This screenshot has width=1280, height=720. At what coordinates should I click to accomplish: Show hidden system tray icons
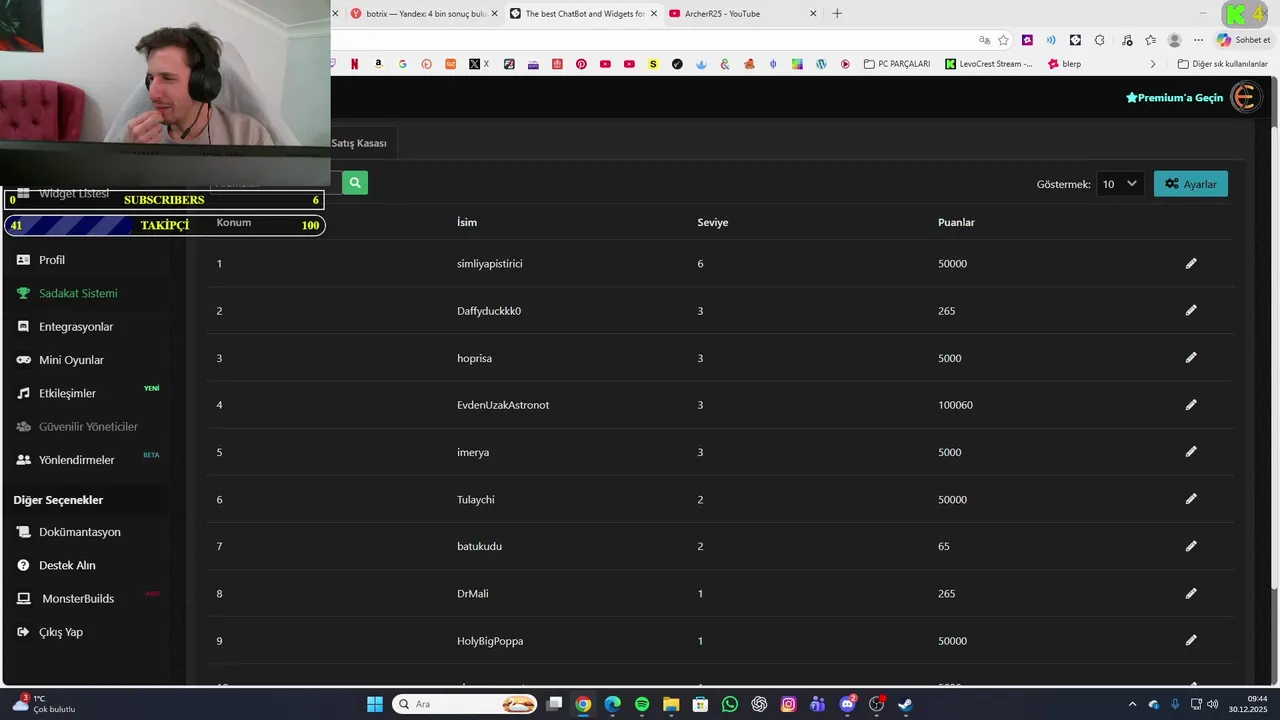(1132, 704)
